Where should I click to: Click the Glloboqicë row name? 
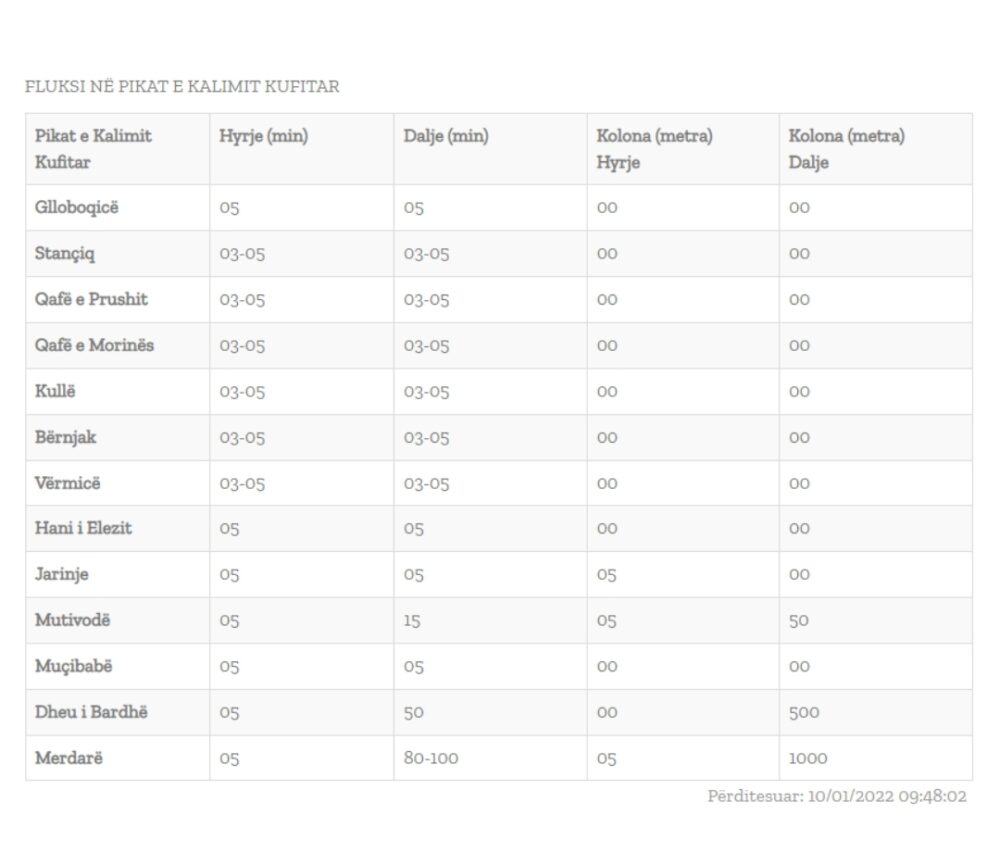pos(77,207)
